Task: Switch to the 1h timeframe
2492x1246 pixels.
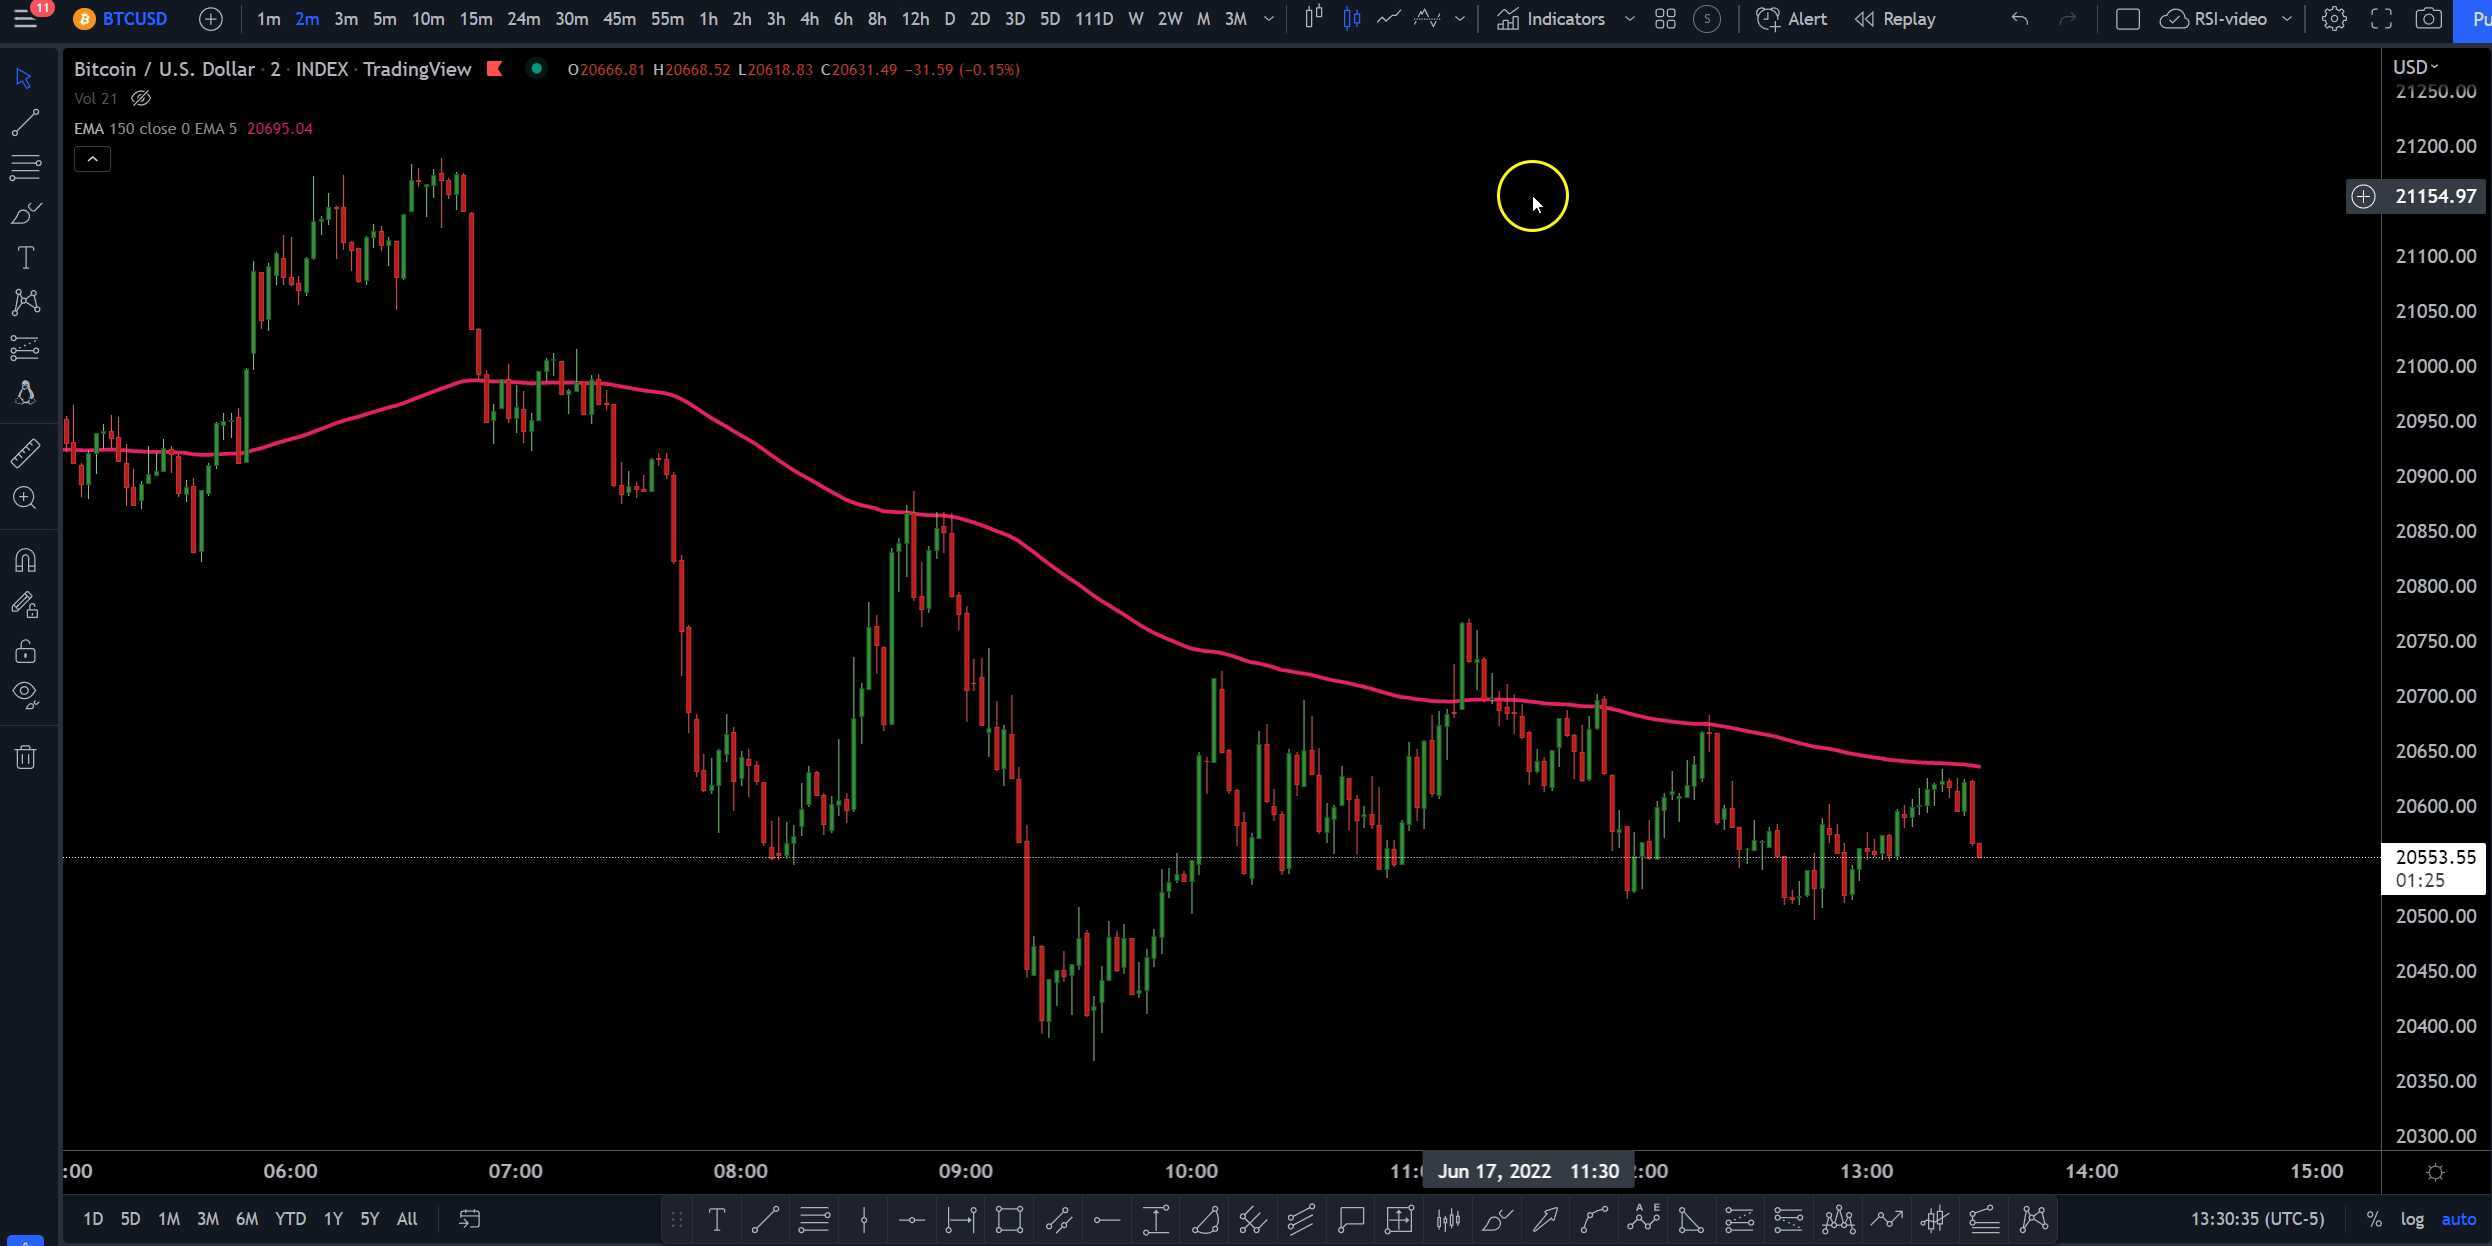Action: pyautogui.click(x=708, y=19)
